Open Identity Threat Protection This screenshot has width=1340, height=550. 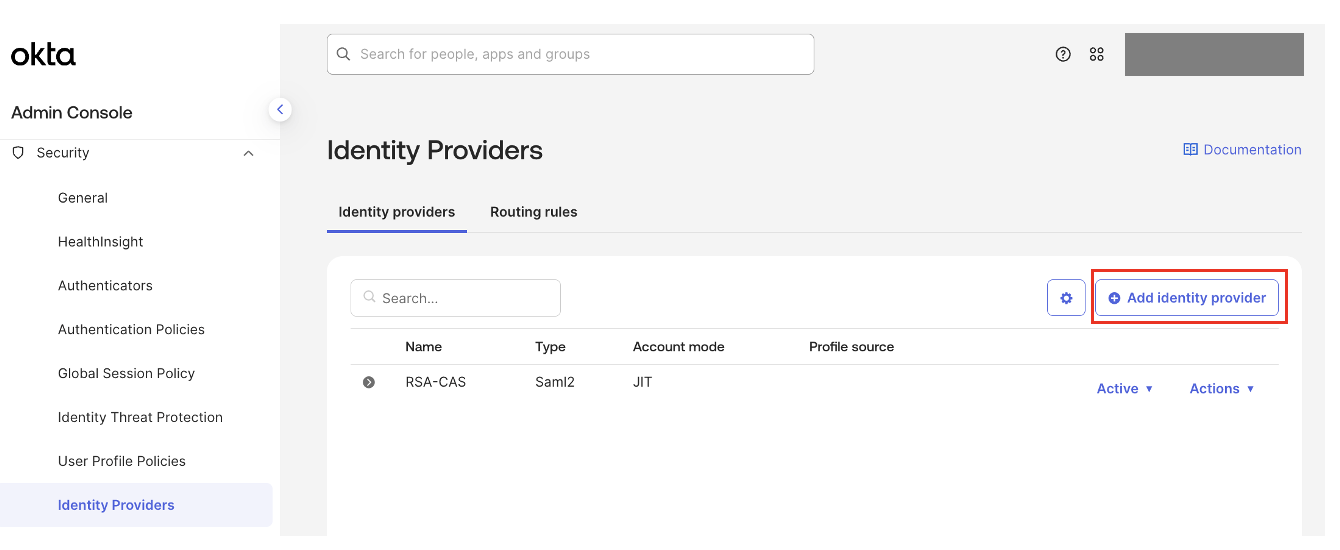tap(140, 418)
